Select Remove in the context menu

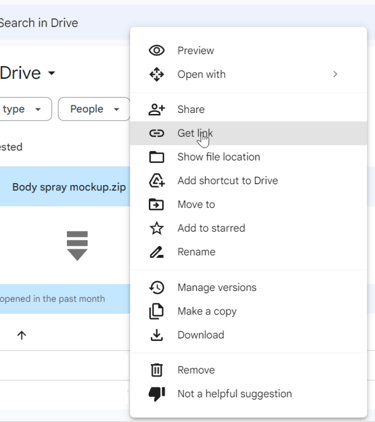248,370
